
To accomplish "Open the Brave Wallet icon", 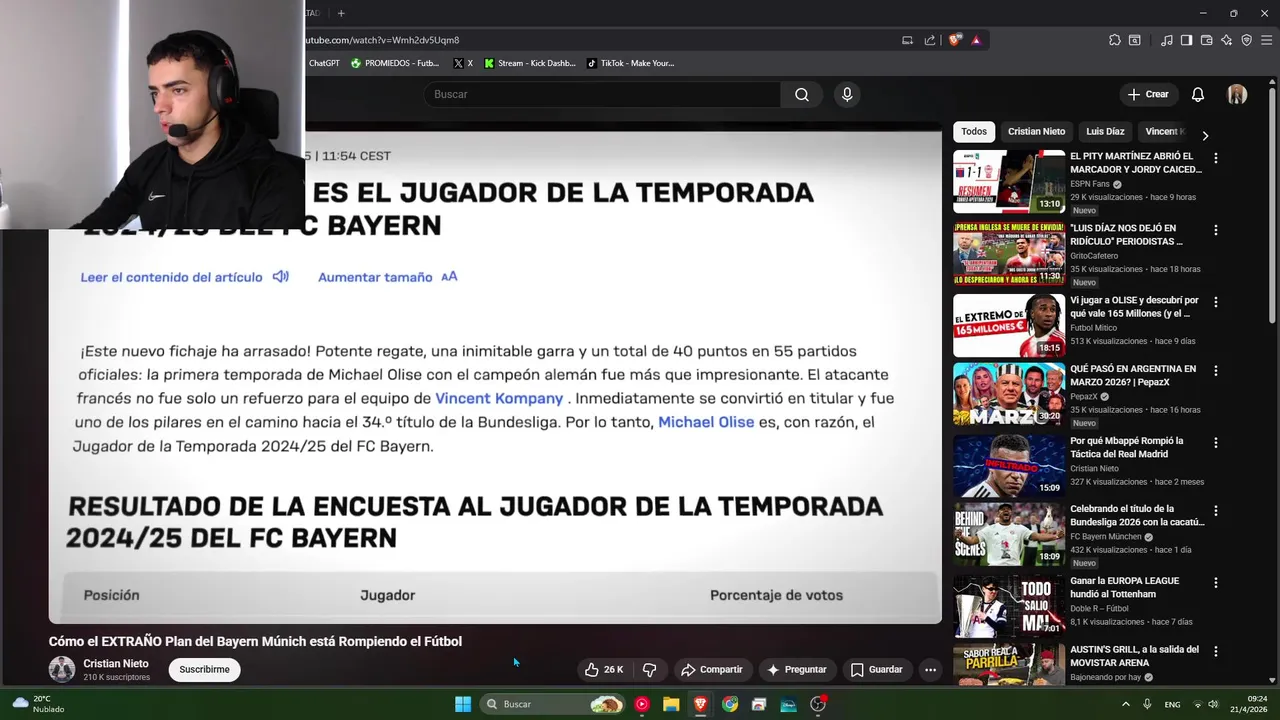I will click(1207, 40).
